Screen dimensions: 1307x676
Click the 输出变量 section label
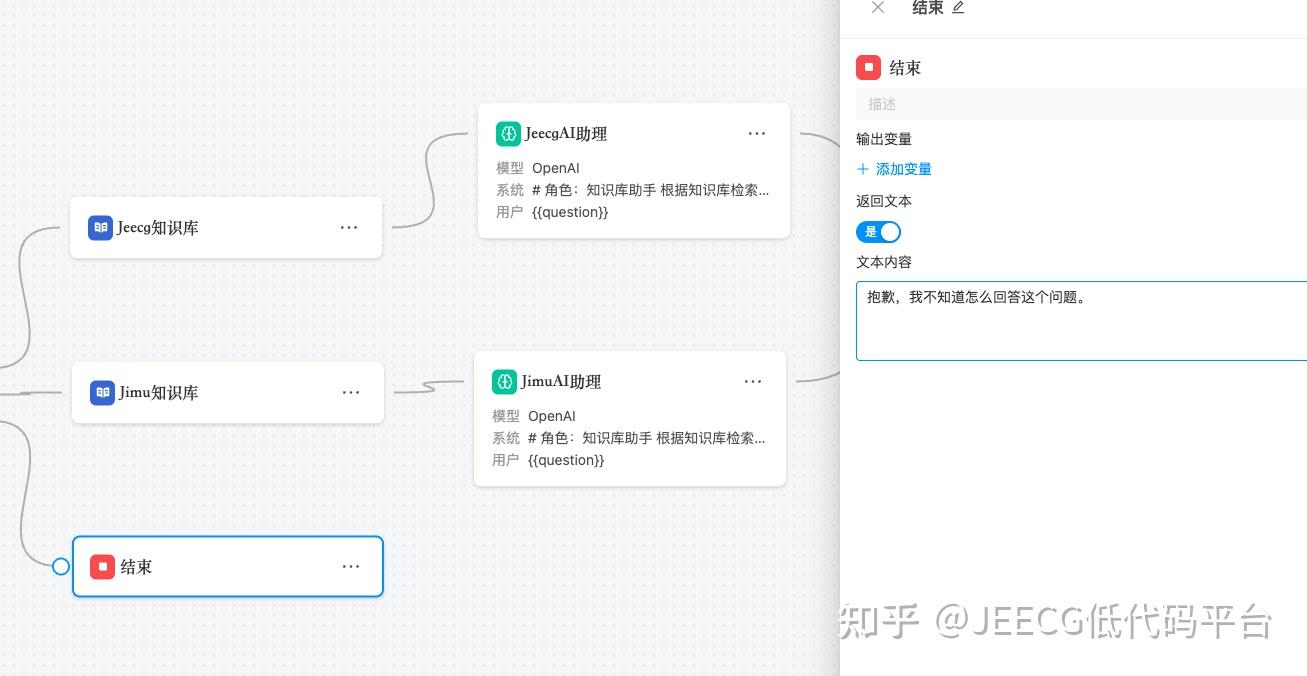(x=884, y=139)
